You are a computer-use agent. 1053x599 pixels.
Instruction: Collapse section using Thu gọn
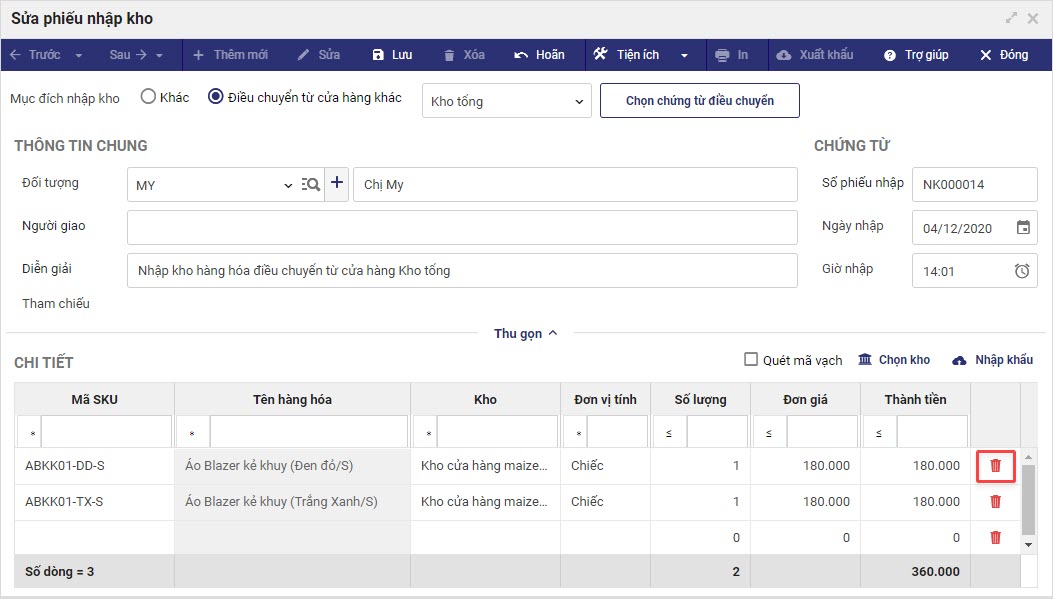[525, 334]
